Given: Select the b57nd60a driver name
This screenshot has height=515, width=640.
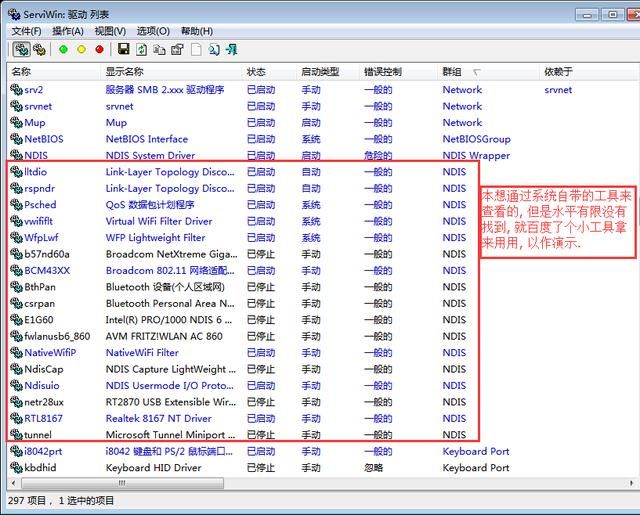Looking at the screenshot, I should click(x=47, y=254).
